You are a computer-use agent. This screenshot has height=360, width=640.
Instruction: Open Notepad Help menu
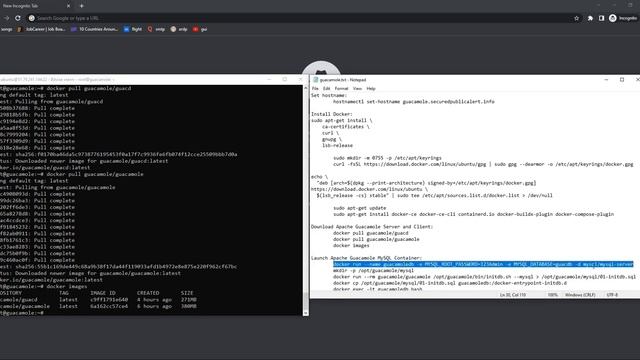(x=371, y=88)
